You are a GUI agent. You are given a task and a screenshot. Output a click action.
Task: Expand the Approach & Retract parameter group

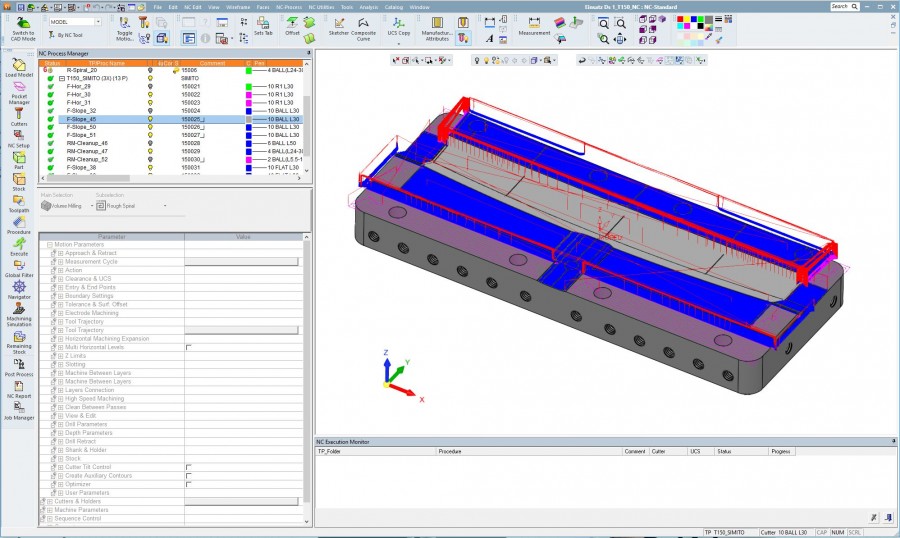(x=60, y=254)
